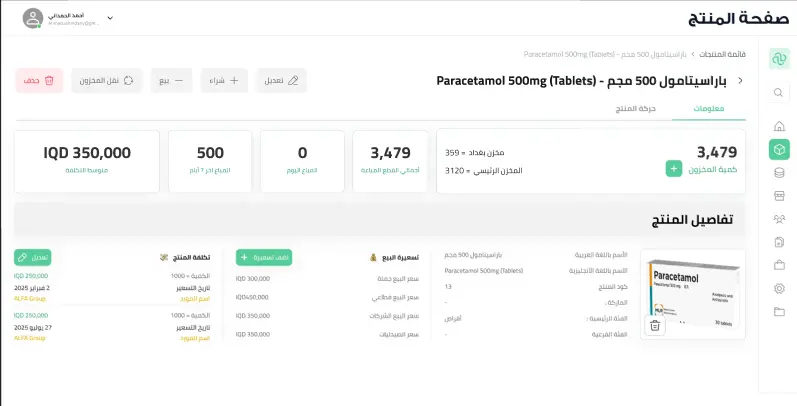
Task: Click the بيع sell button
Action: tap(171, 80)
